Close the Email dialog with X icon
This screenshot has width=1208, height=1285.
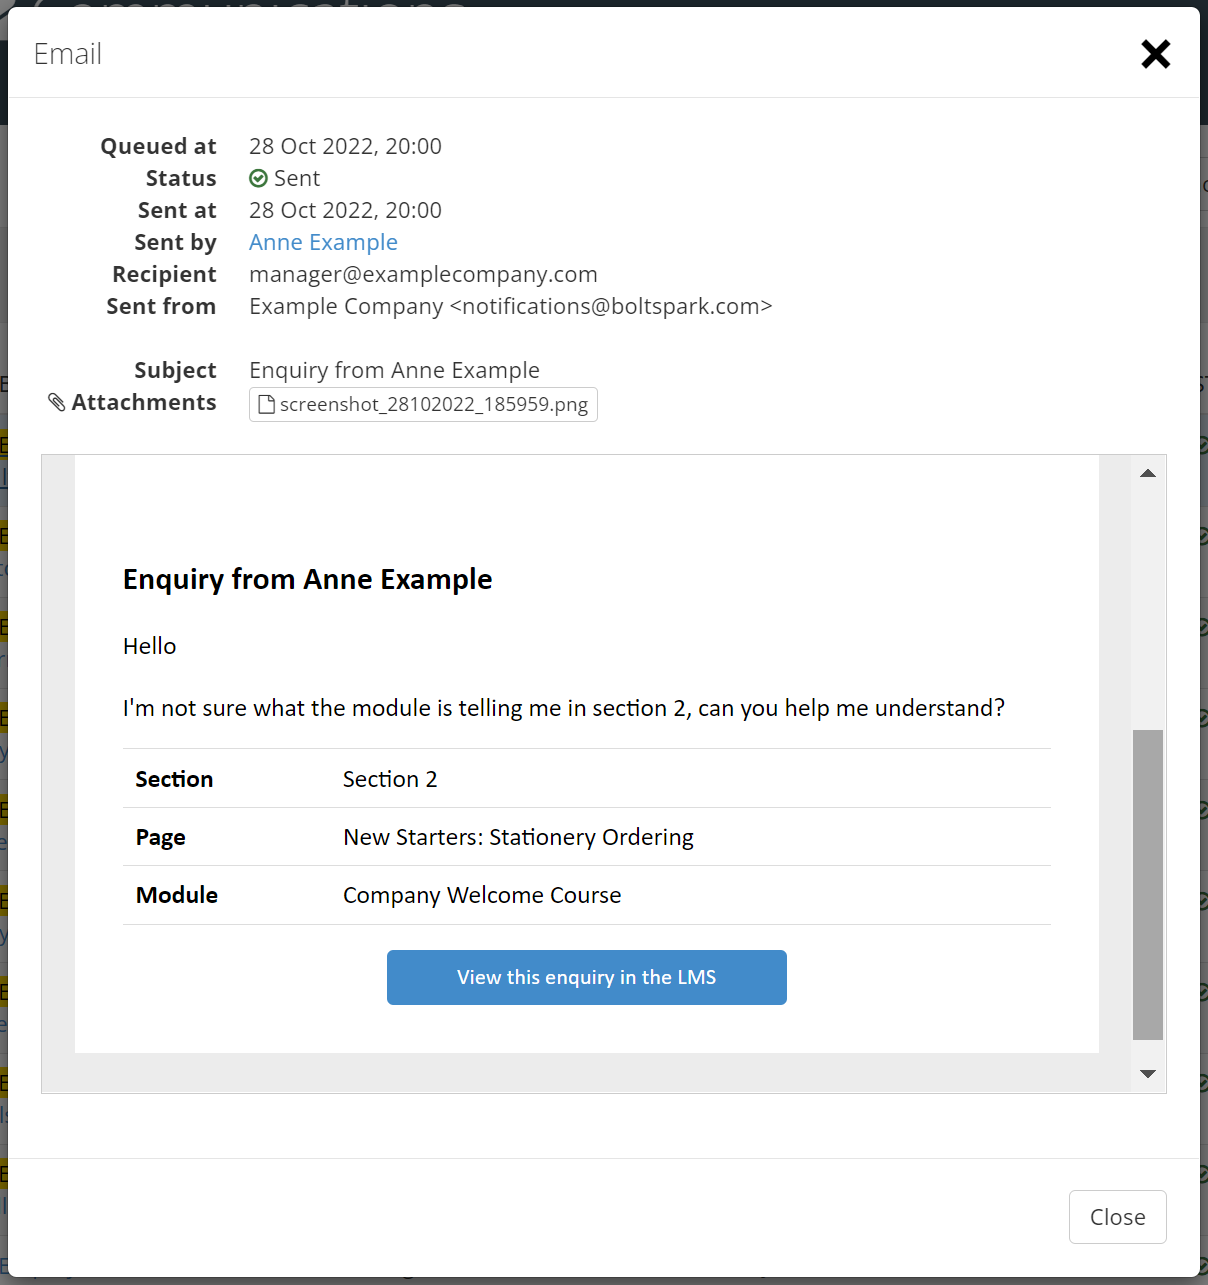1155,54
